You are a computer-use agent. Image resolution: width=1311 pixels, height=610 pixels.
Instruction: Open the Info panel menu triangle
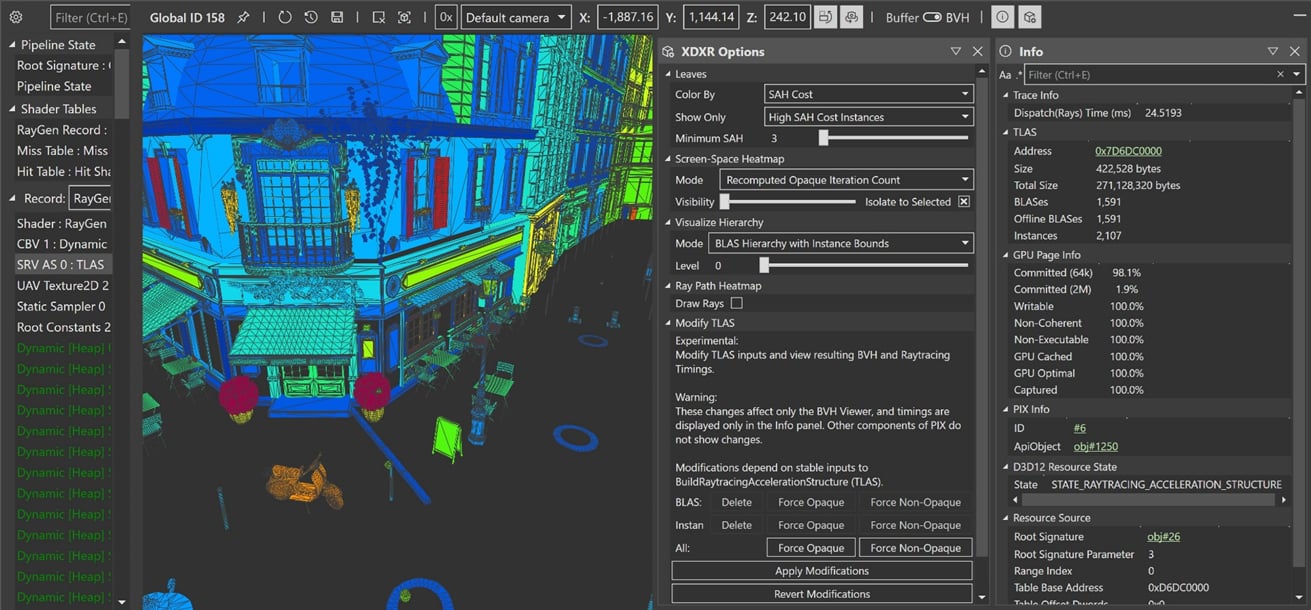(x=1273, y=51)
